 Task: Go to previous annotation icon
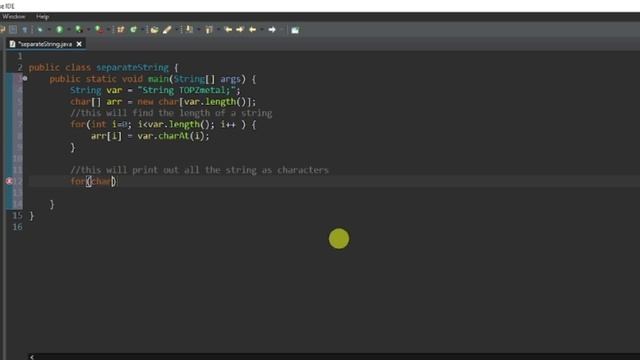pos(209,29)
